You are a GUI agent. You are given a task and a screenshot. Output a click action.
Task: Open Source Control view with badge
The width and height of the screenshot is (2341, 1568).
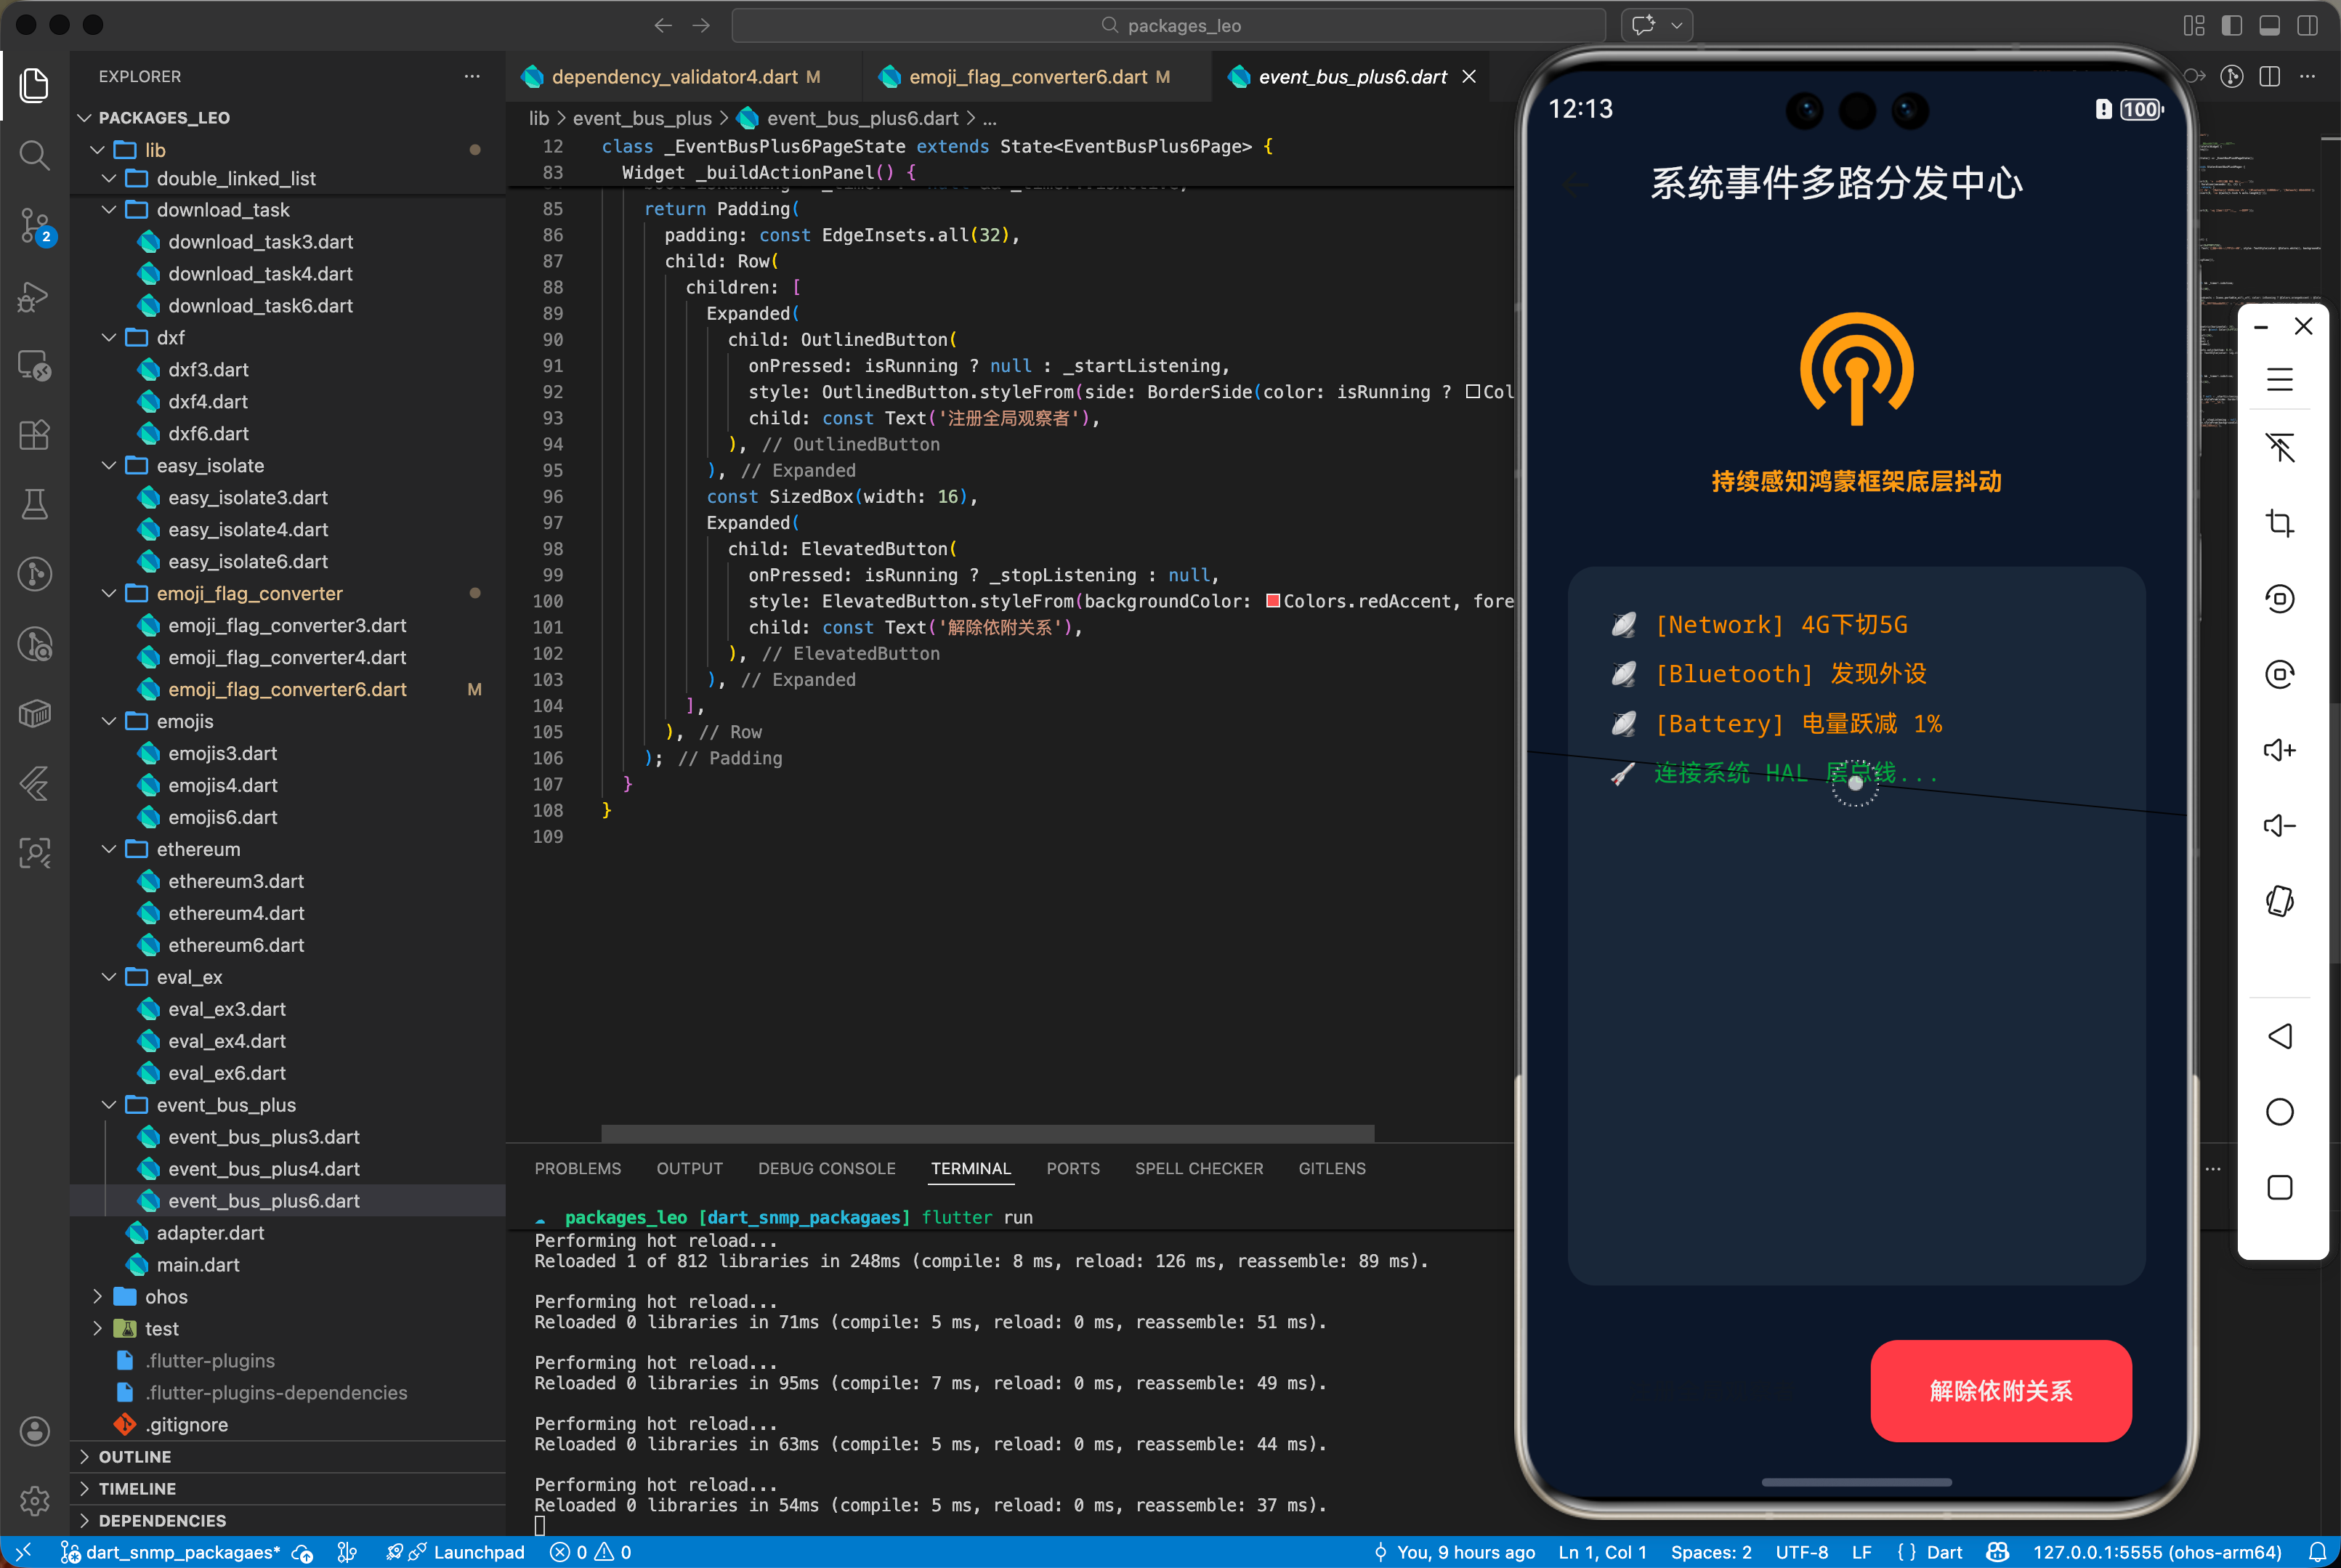point(34,225)
